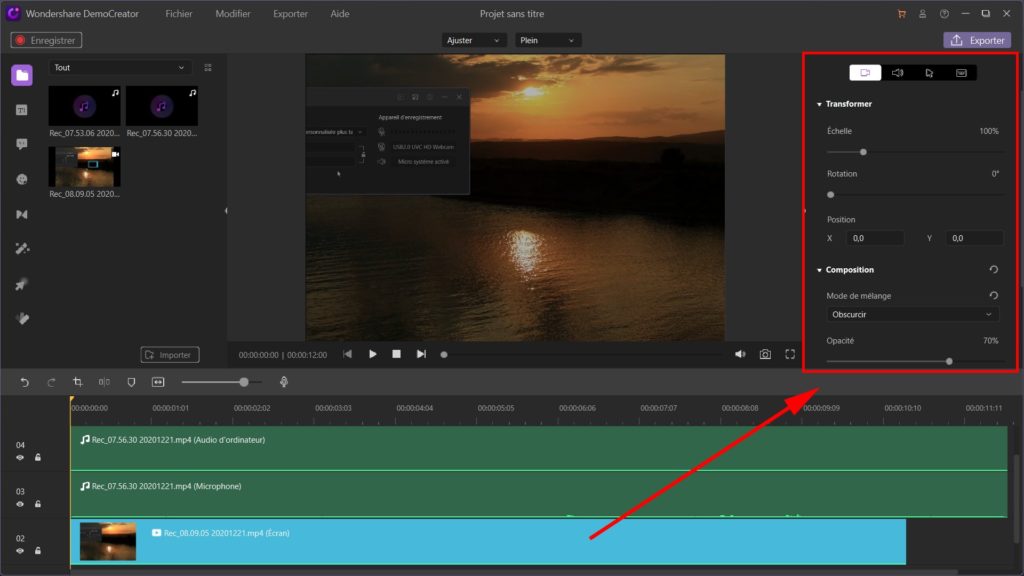Reset the Mode de mélange setting
Image resolution: width=1024 pixels, height=576 pixels.
tap(993, 295)
